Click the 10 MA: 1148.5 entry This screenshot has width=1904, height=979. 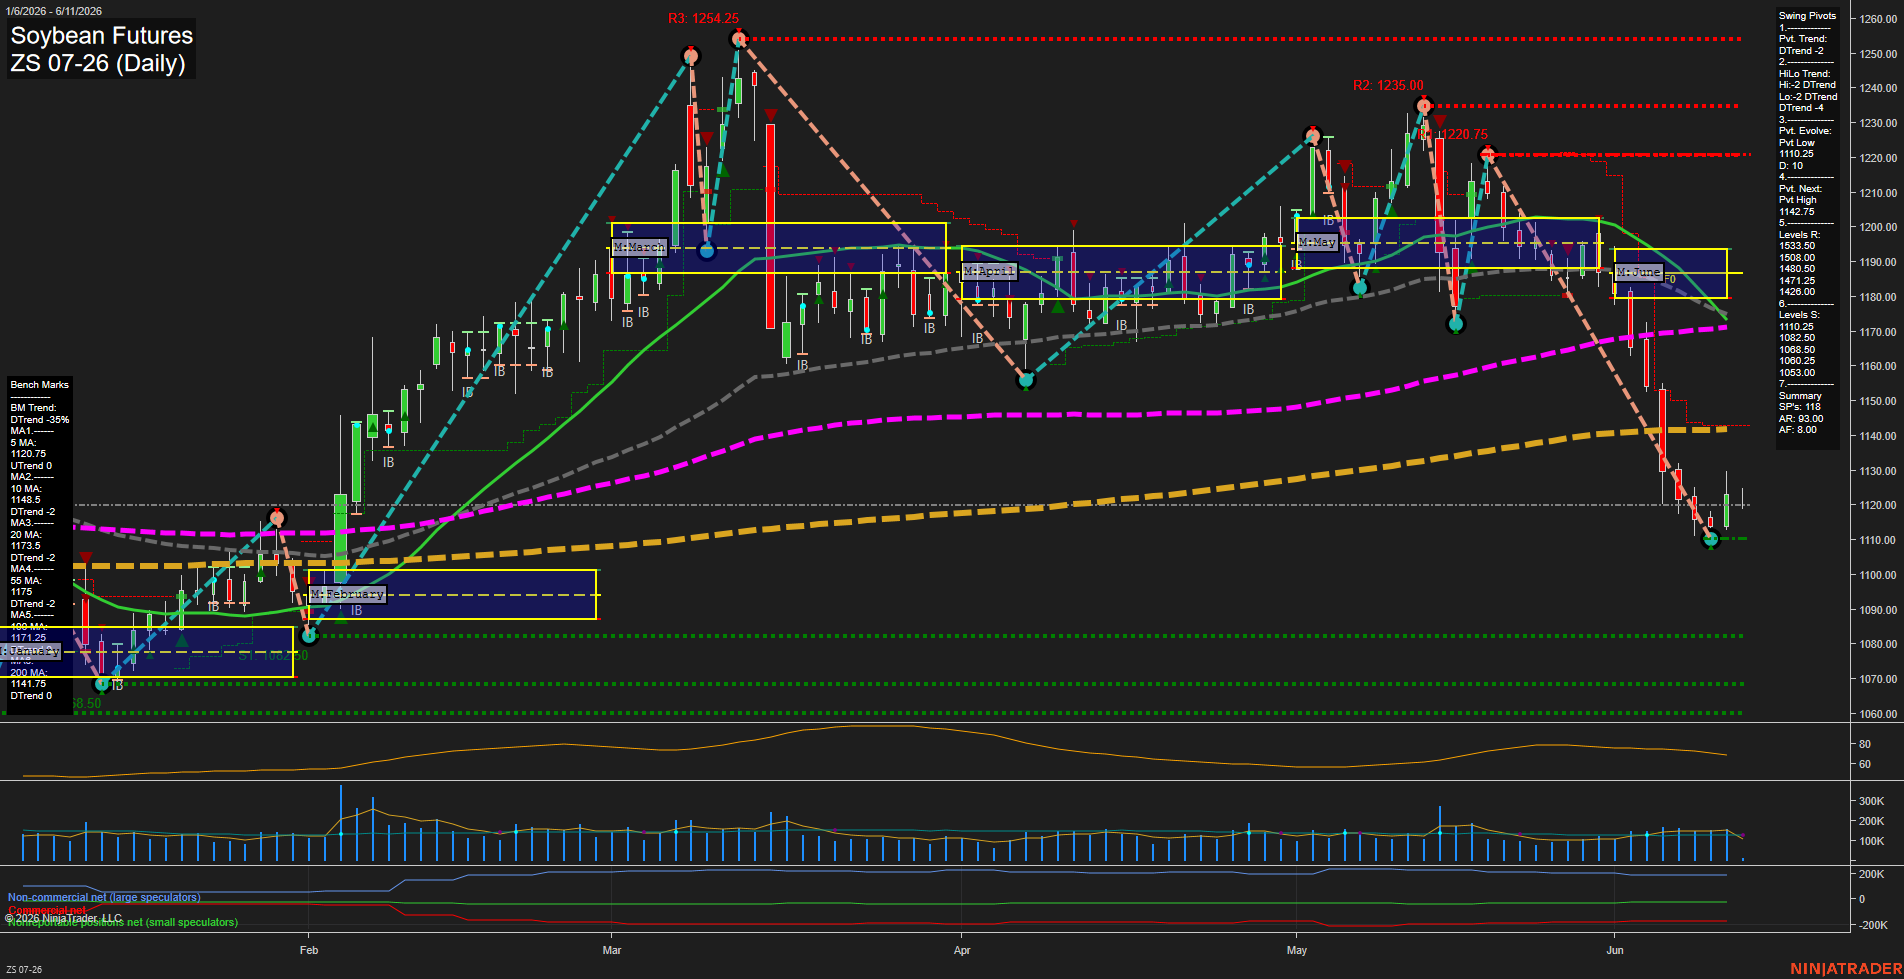click(26, 494)
